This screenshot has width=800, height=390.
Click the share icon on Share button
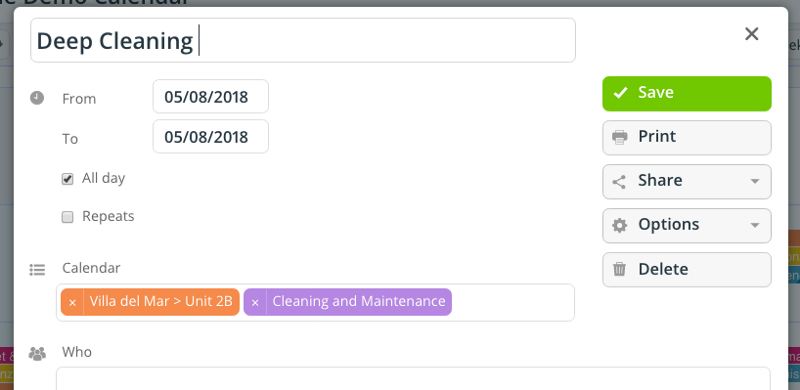point(619,182)
